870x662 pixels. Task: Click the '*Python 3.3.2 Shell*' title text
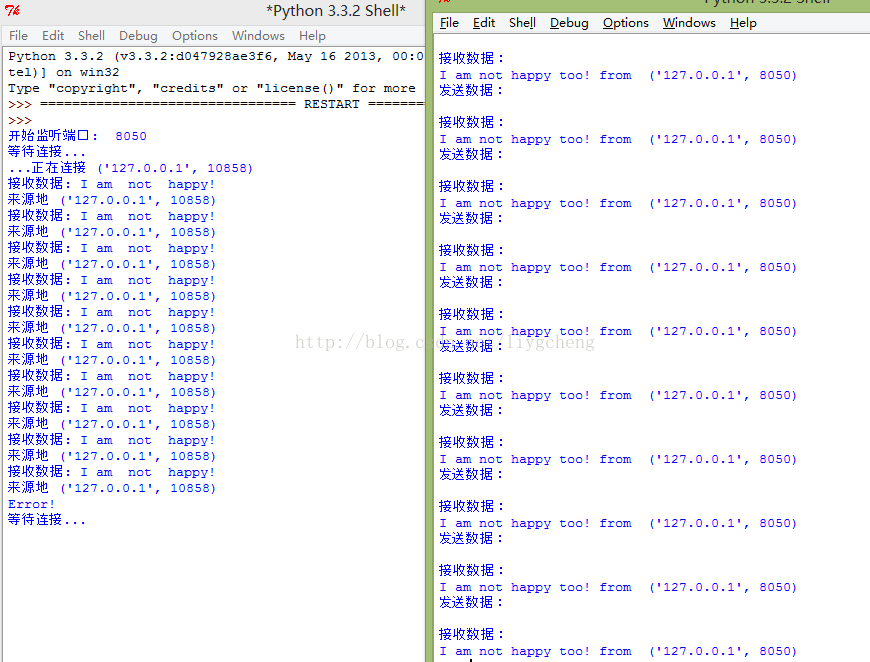(336, 11)
